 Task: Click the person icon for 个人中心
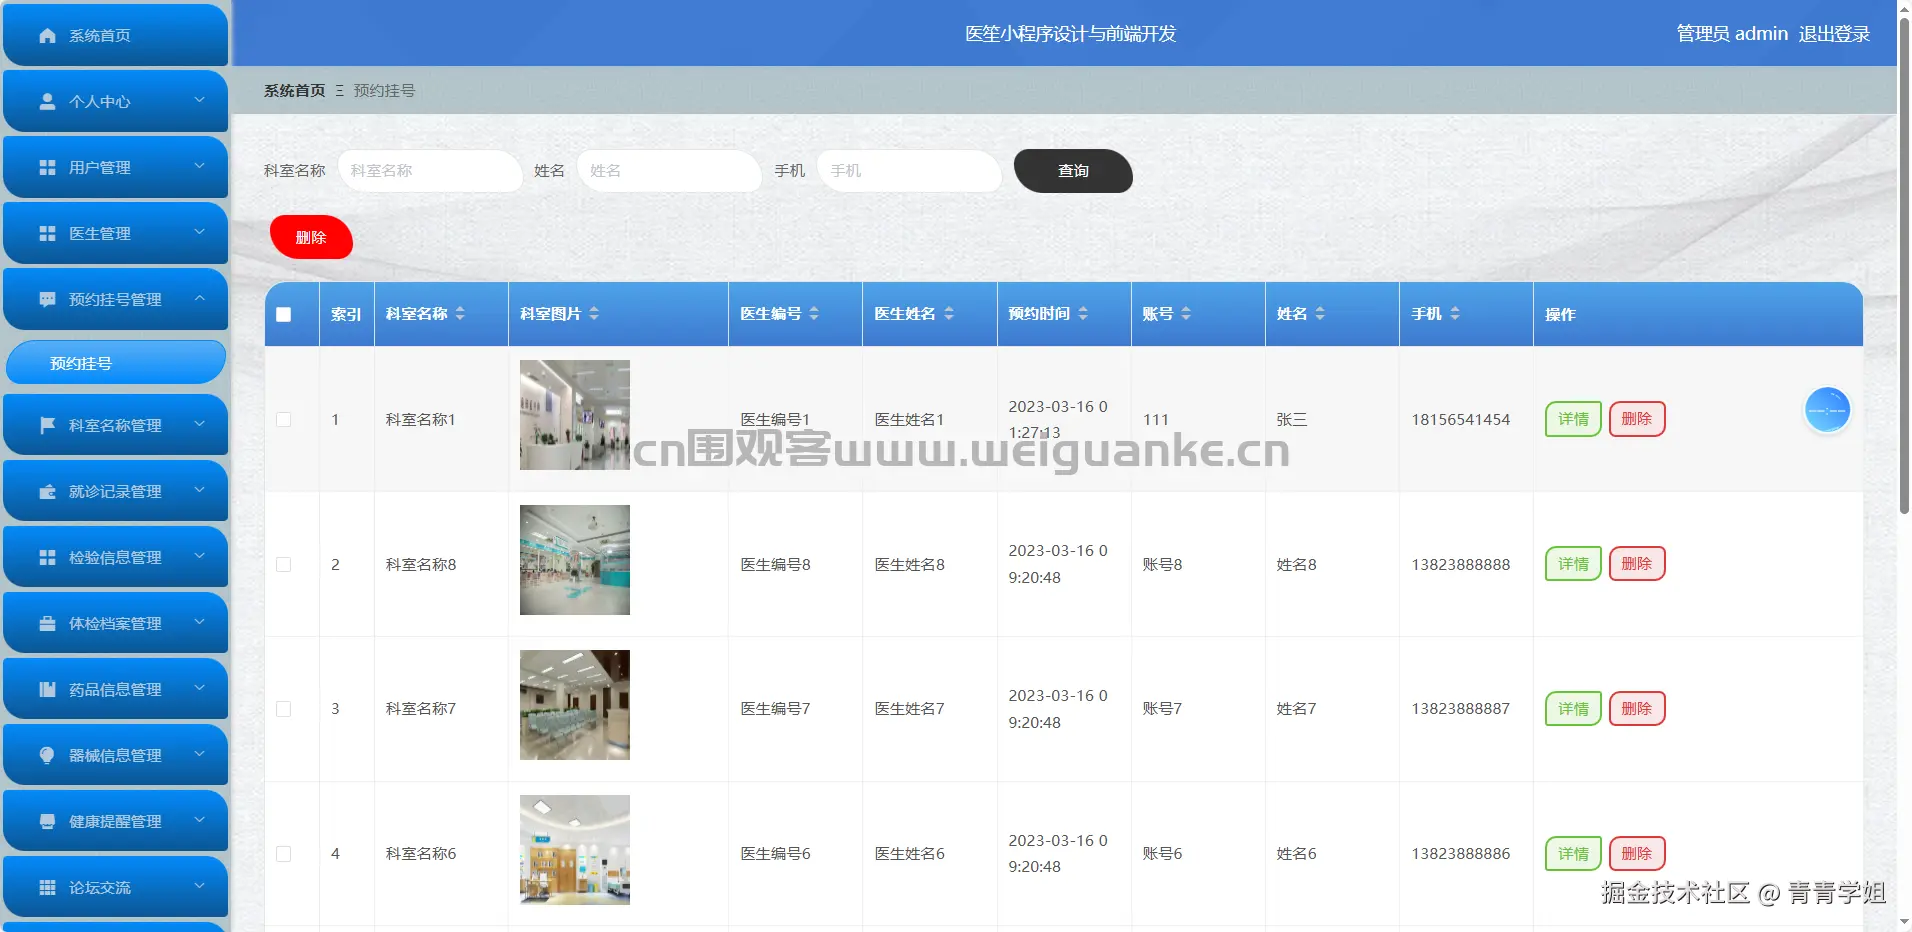click(47, 101)
